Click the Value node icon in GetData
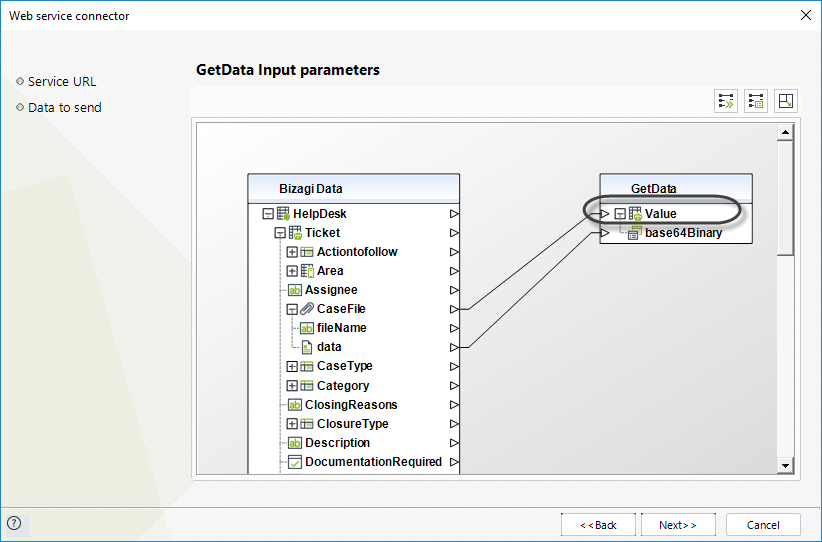The image size is (822, 542). (635, 214)
